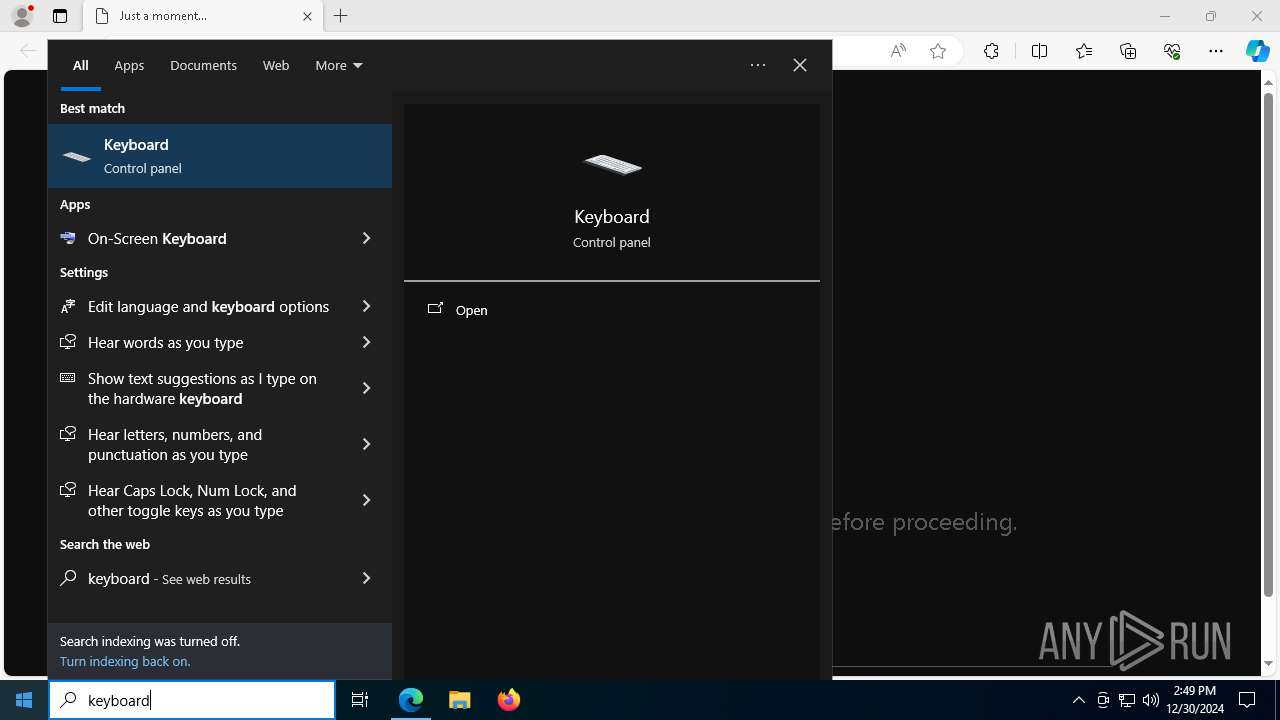Open the Windows Start button
The height and width of the screenshot is (720, 1280).
24,700
